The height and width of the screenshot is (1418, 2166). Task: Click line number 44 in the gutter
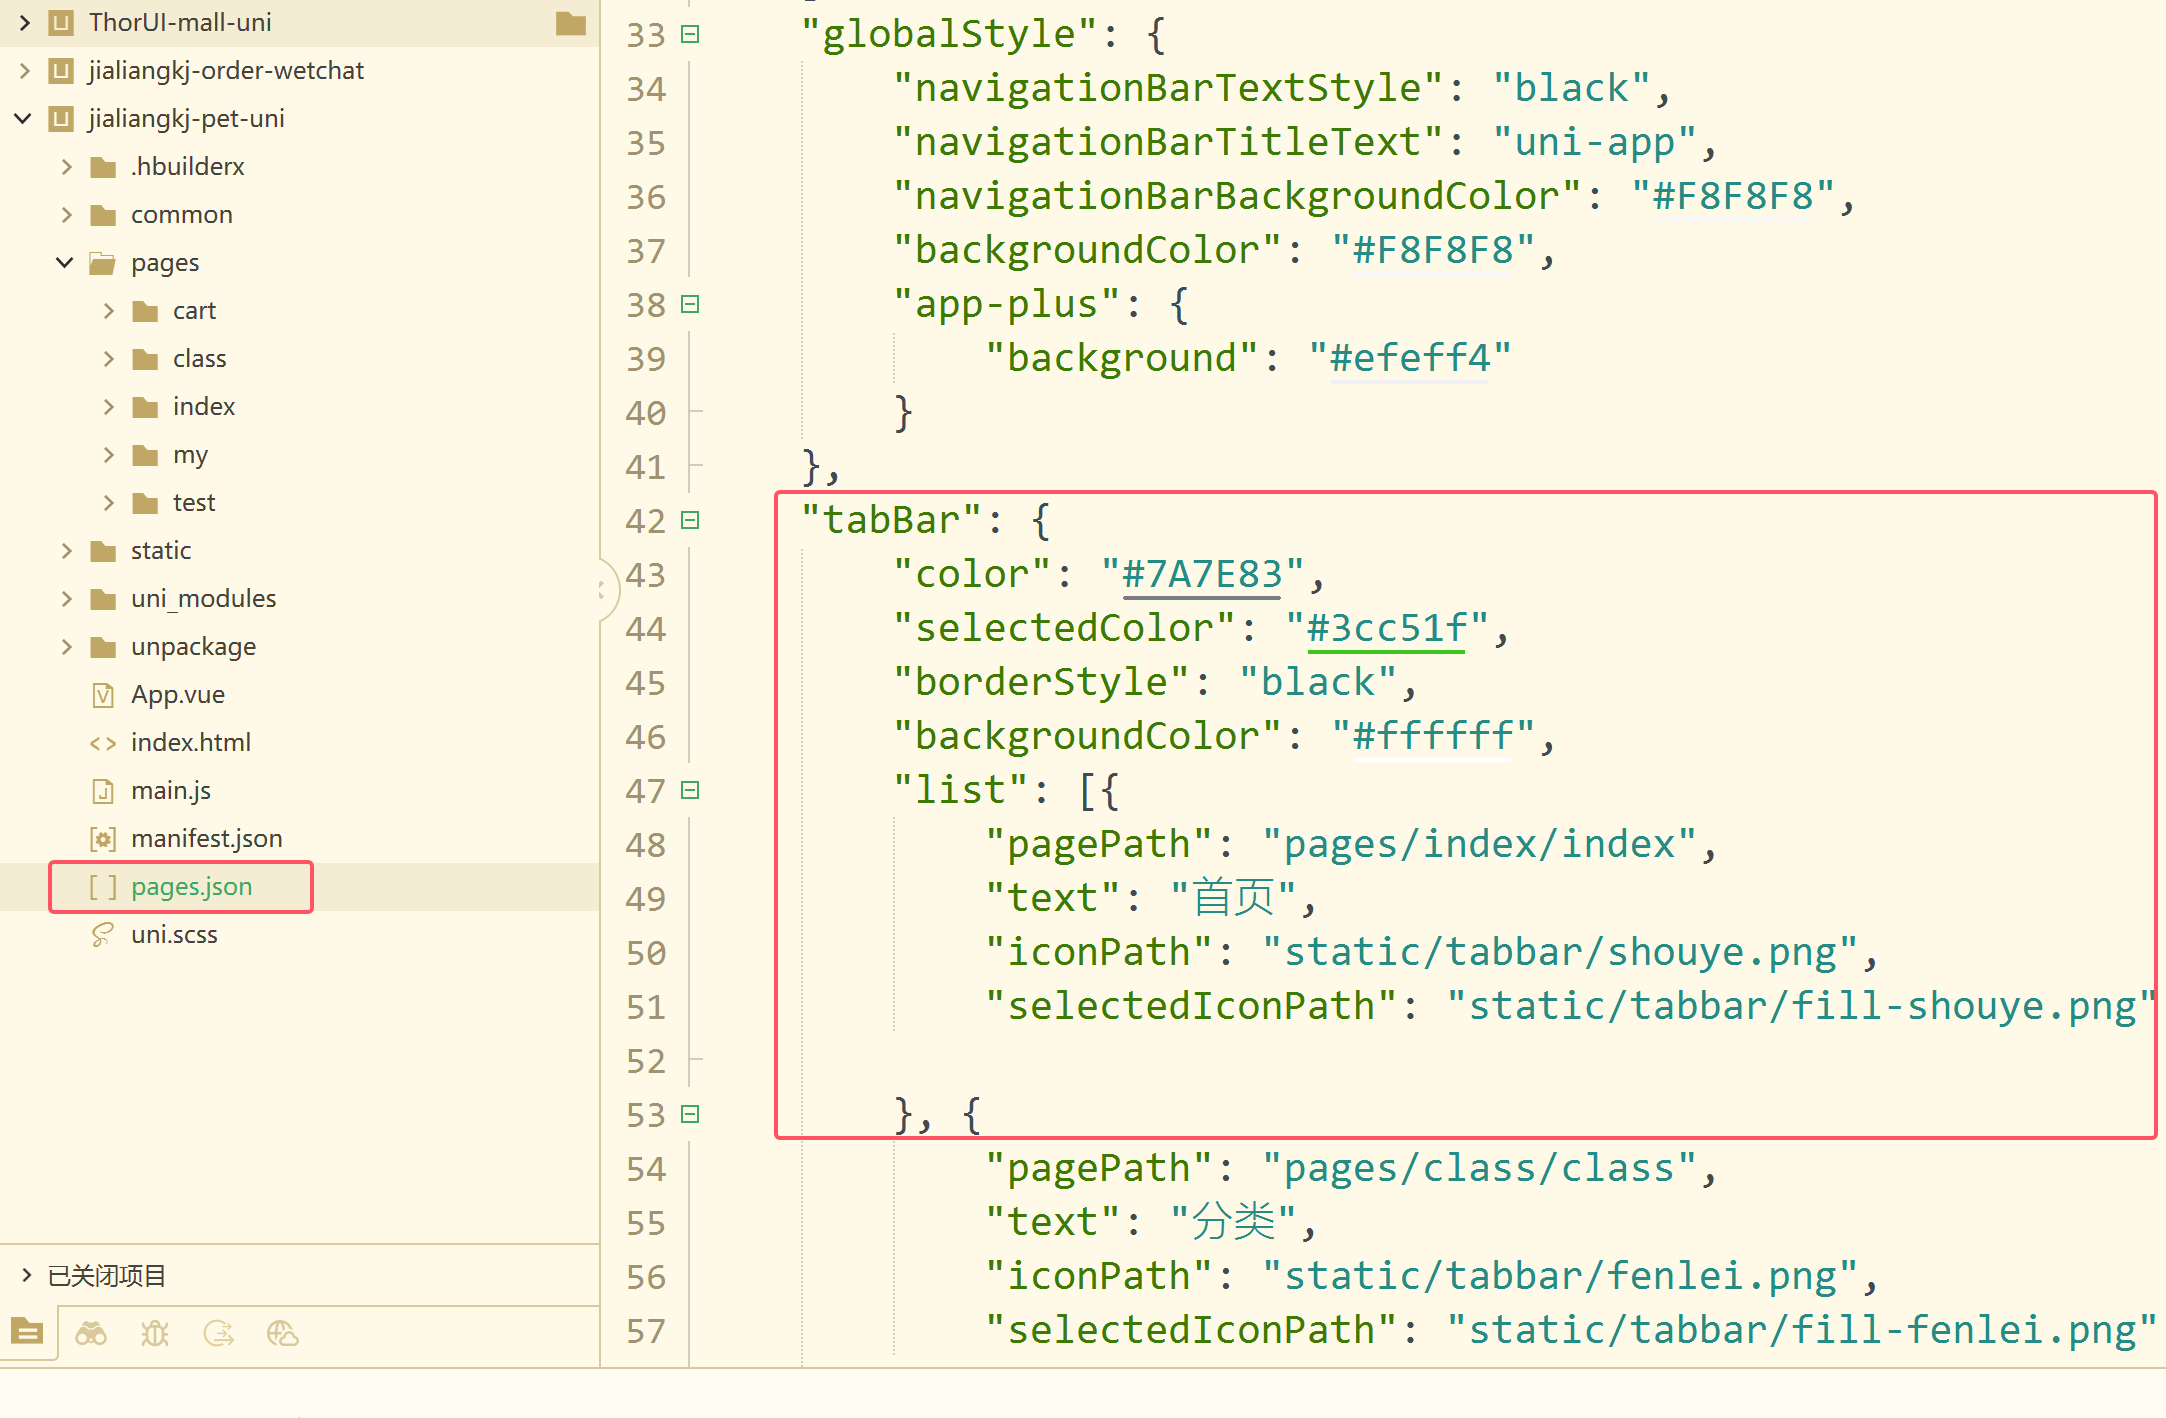pos(646,629)
